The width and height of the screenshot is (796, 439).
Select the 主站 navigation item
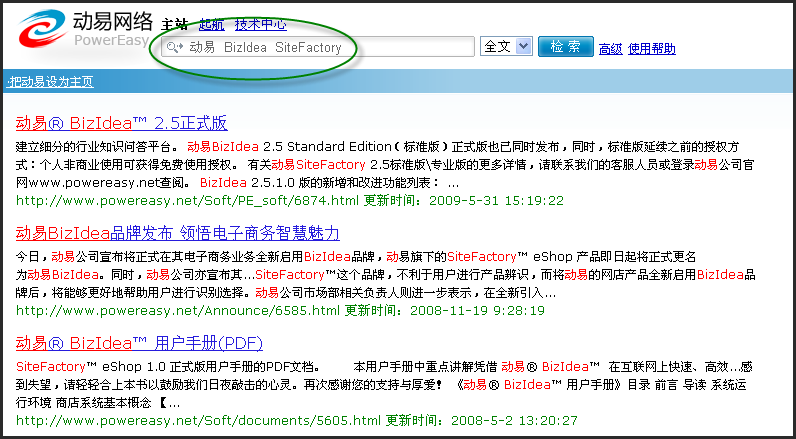click(x=175, y=24)
